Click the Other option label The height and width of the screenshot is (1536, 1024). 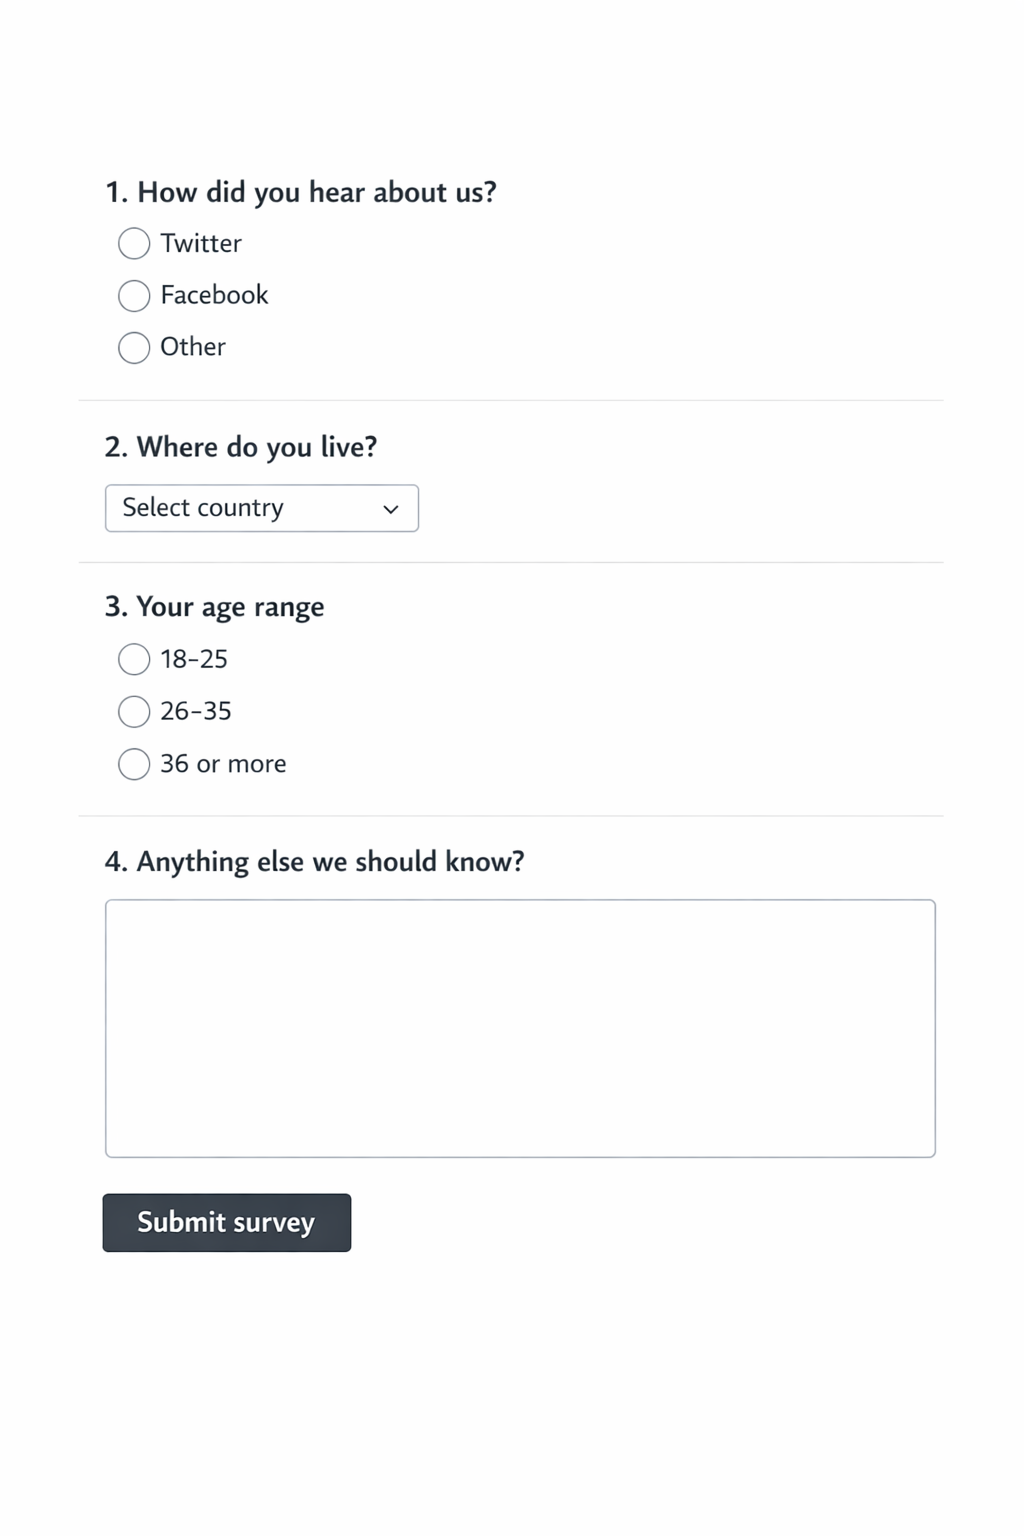[193, 347]
